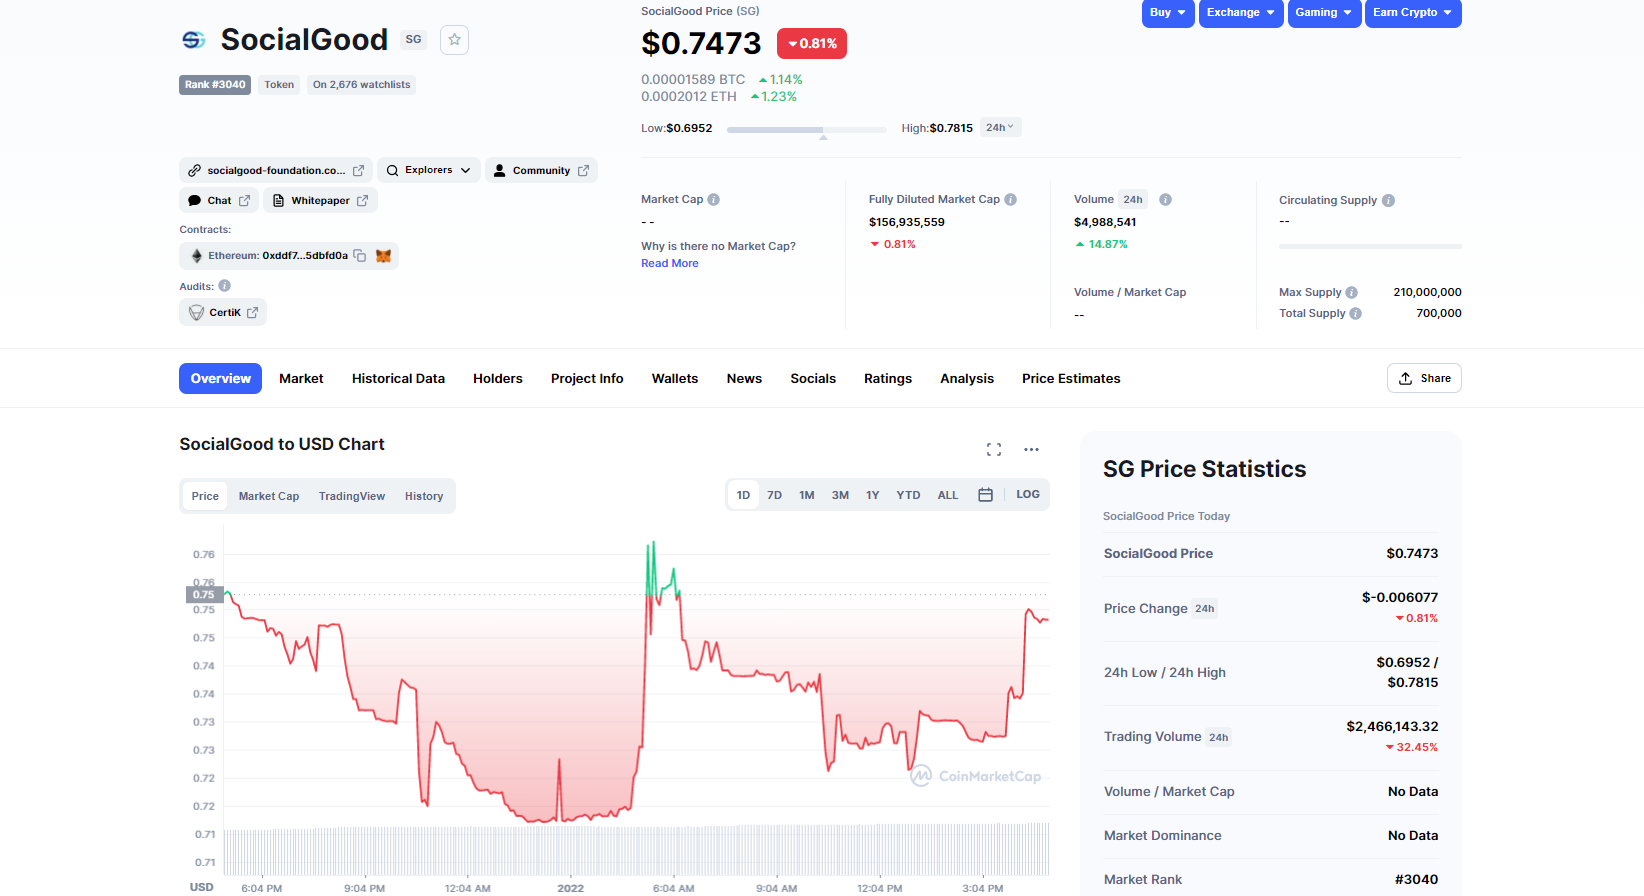Click the low-high price range slider
This screenshot has height=896, width=1644.
(x=806, y=130)
